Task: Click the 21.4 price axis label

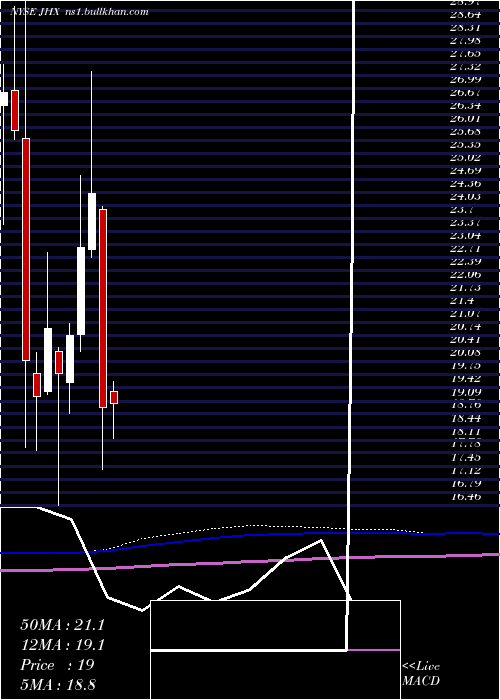Action: pos(462,301)
